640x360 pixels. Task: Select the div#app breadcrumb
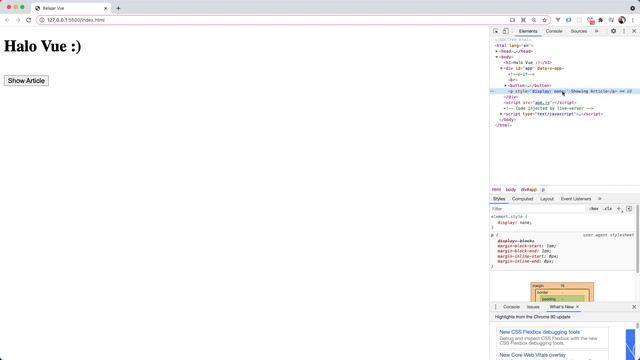point(529,190)
